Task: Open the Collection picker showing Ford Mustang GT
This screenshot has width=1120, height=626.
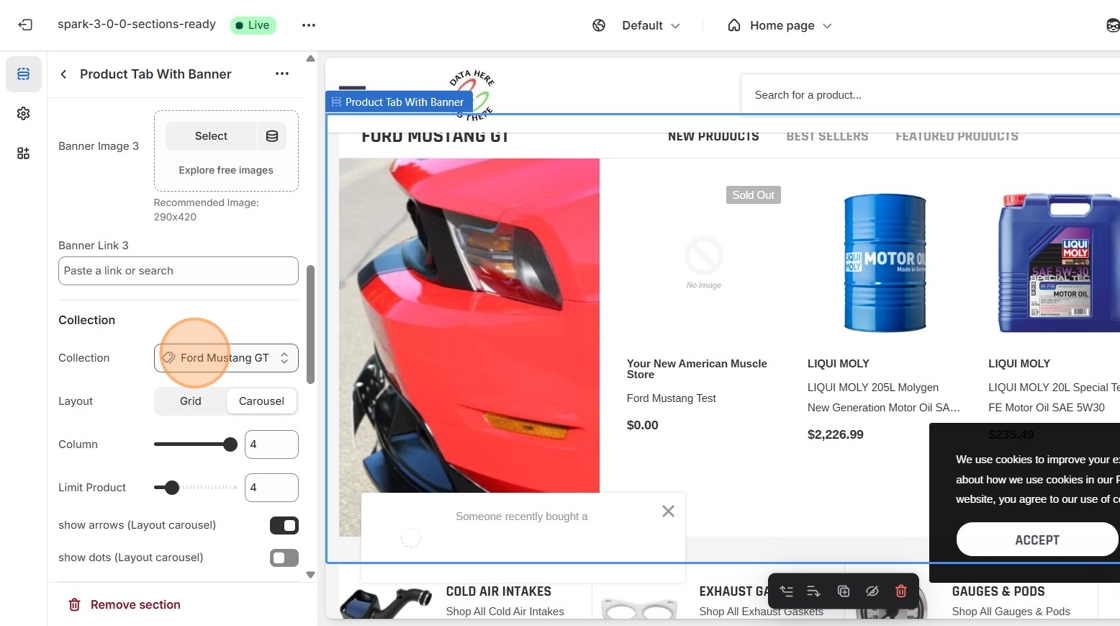Action: (226, 358)
